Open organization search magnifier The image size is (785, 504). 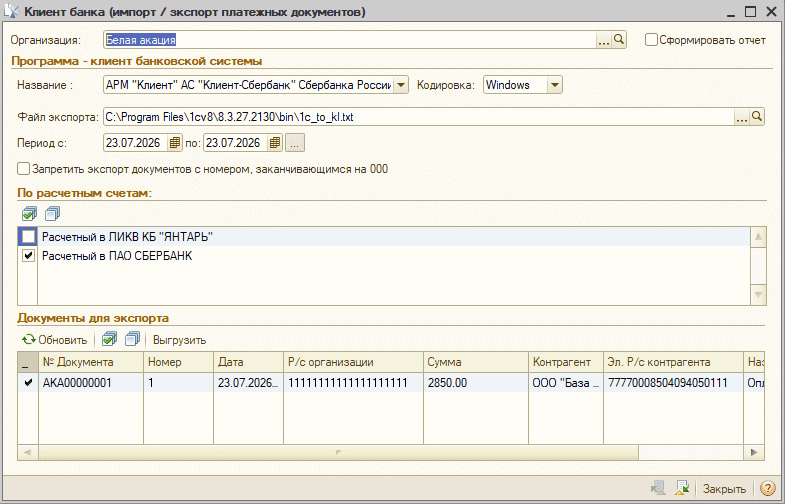coord(619,40)
